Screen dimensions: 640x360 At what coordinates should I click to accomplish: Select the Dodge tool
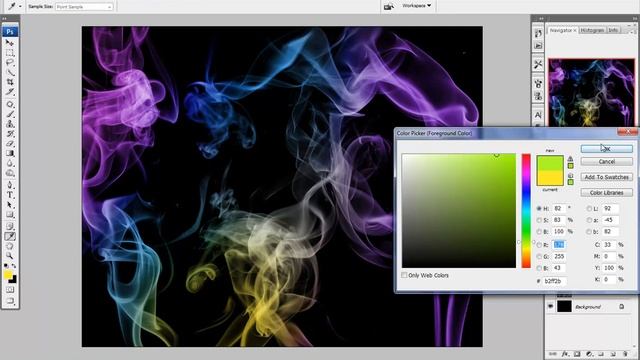[x=10, y=173]
